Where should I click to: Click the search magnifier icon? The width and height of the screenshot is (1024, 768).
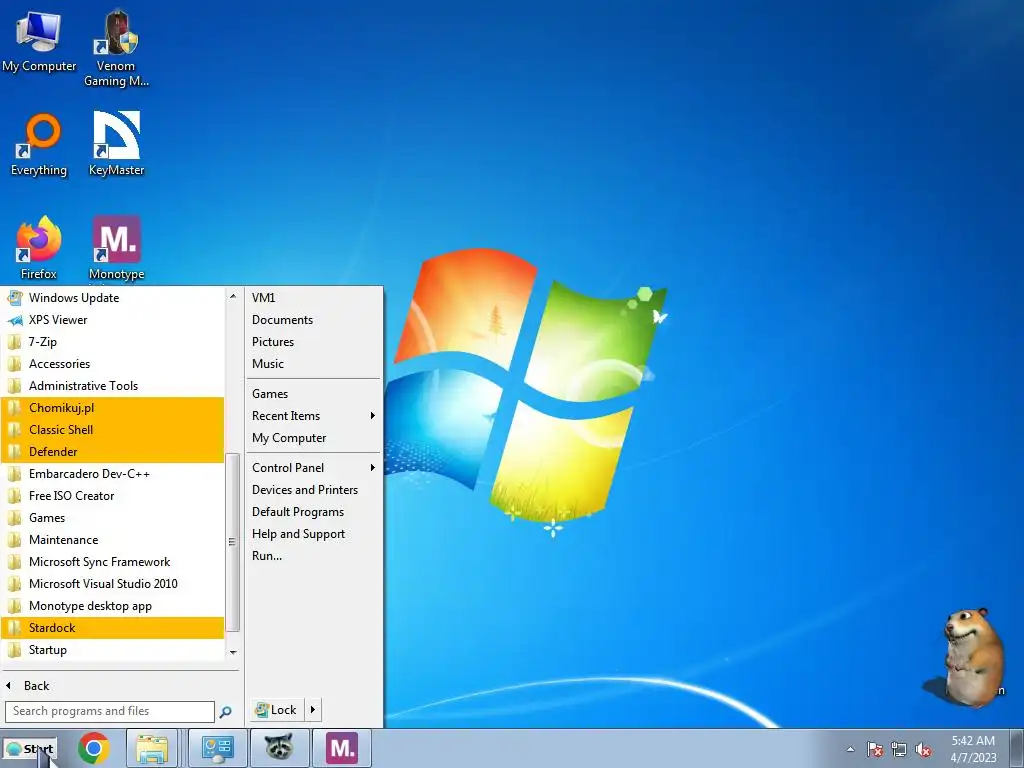point(225,712)
